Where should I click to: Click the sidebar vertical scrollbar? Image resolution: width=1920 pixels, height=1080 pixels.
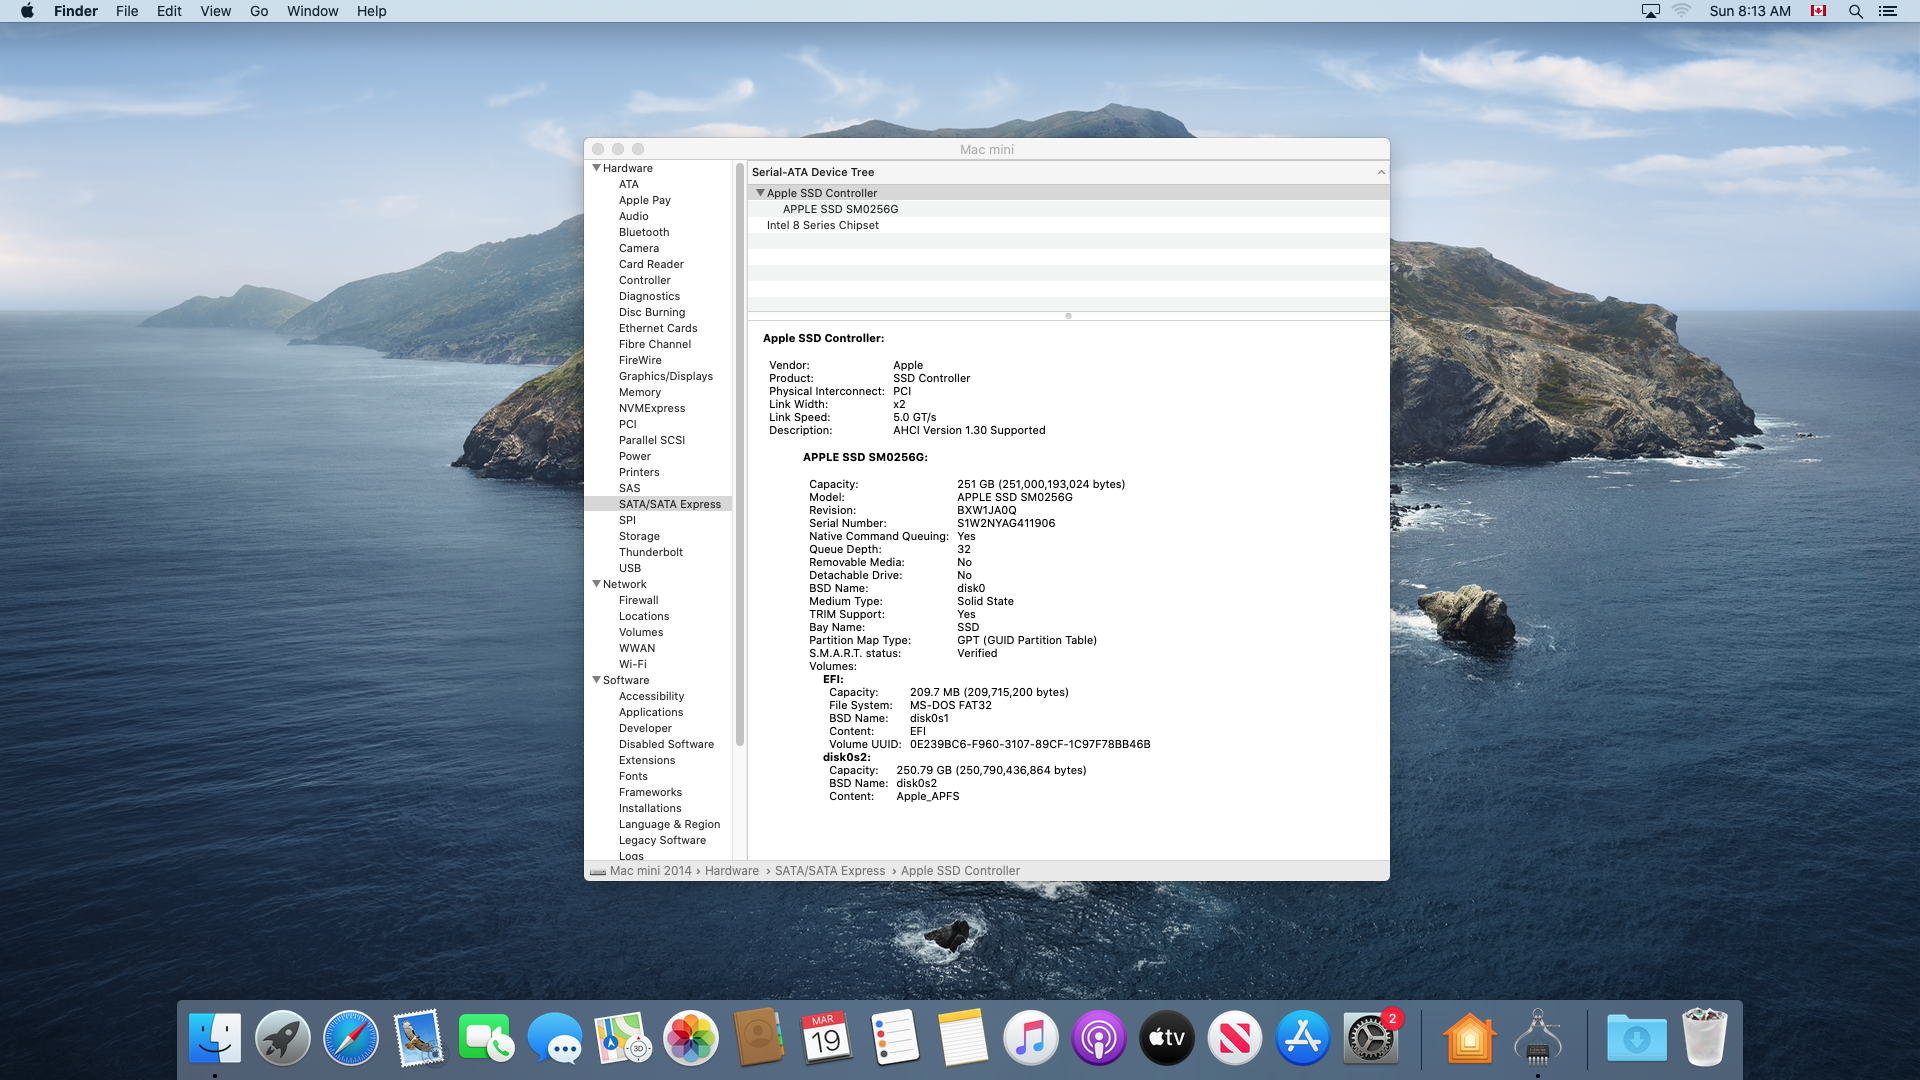(x=740, y=450)
